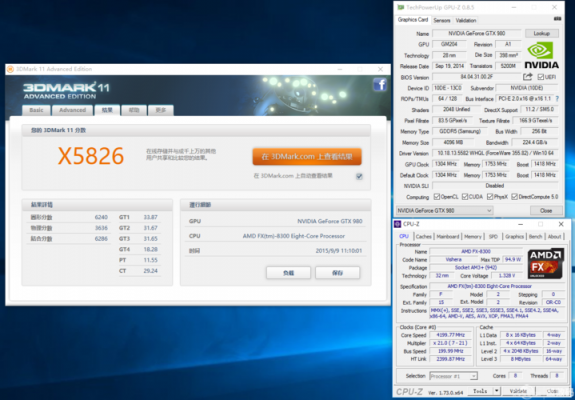Toggle the PhysX checkbox
This screenshot has width=575, height=400.
490,197
